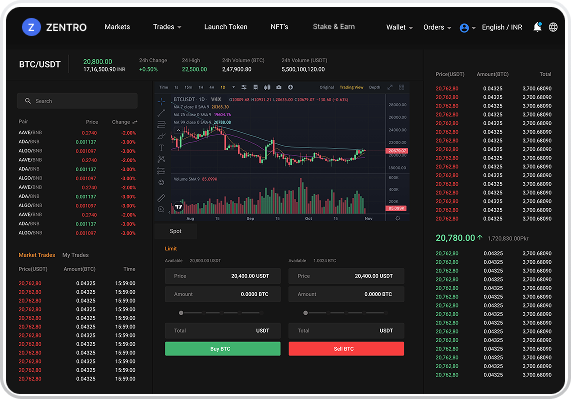Open the Wallet dropdown

point(399,27)
